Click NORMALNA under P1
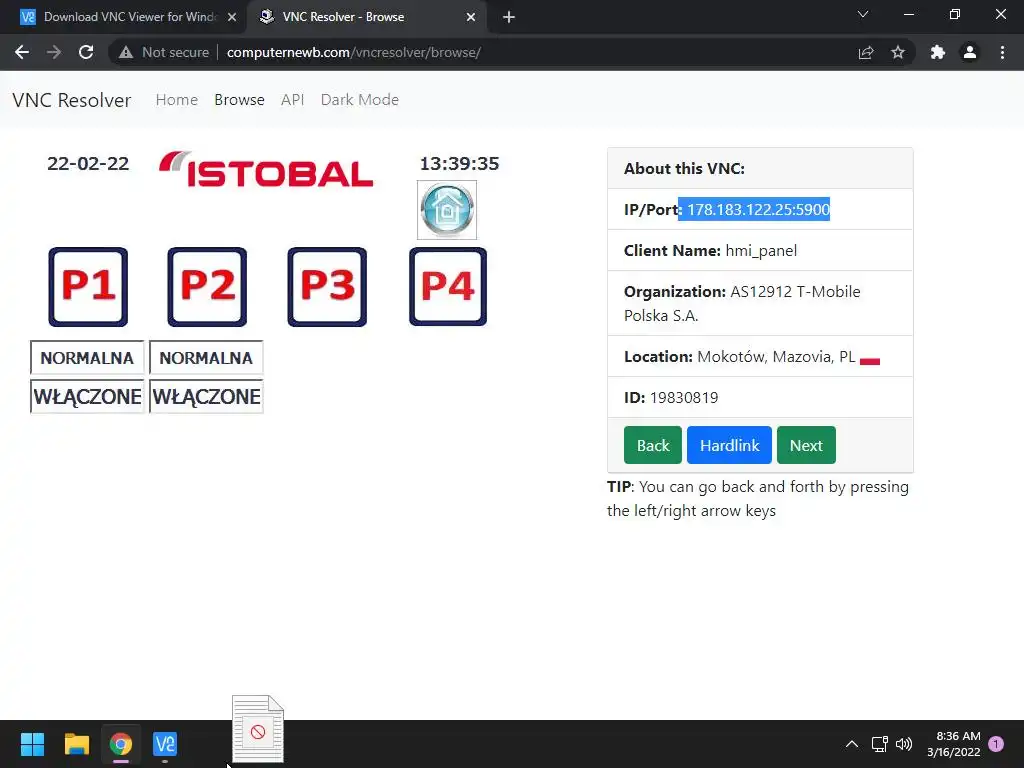Screen dimensions: 1024x768 coord(87,358)
